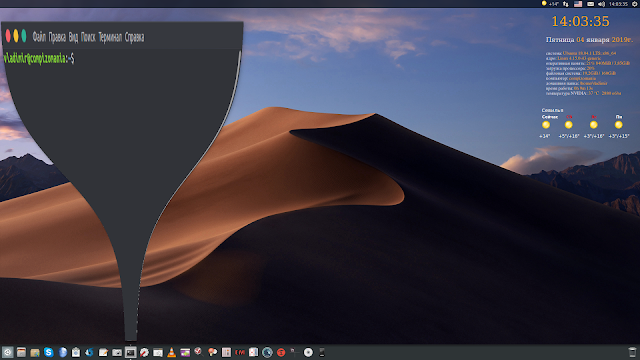The width and height of the screenshot is (640, 360).
Task: Open the Справка menu in the terminal
Action: 134,37
